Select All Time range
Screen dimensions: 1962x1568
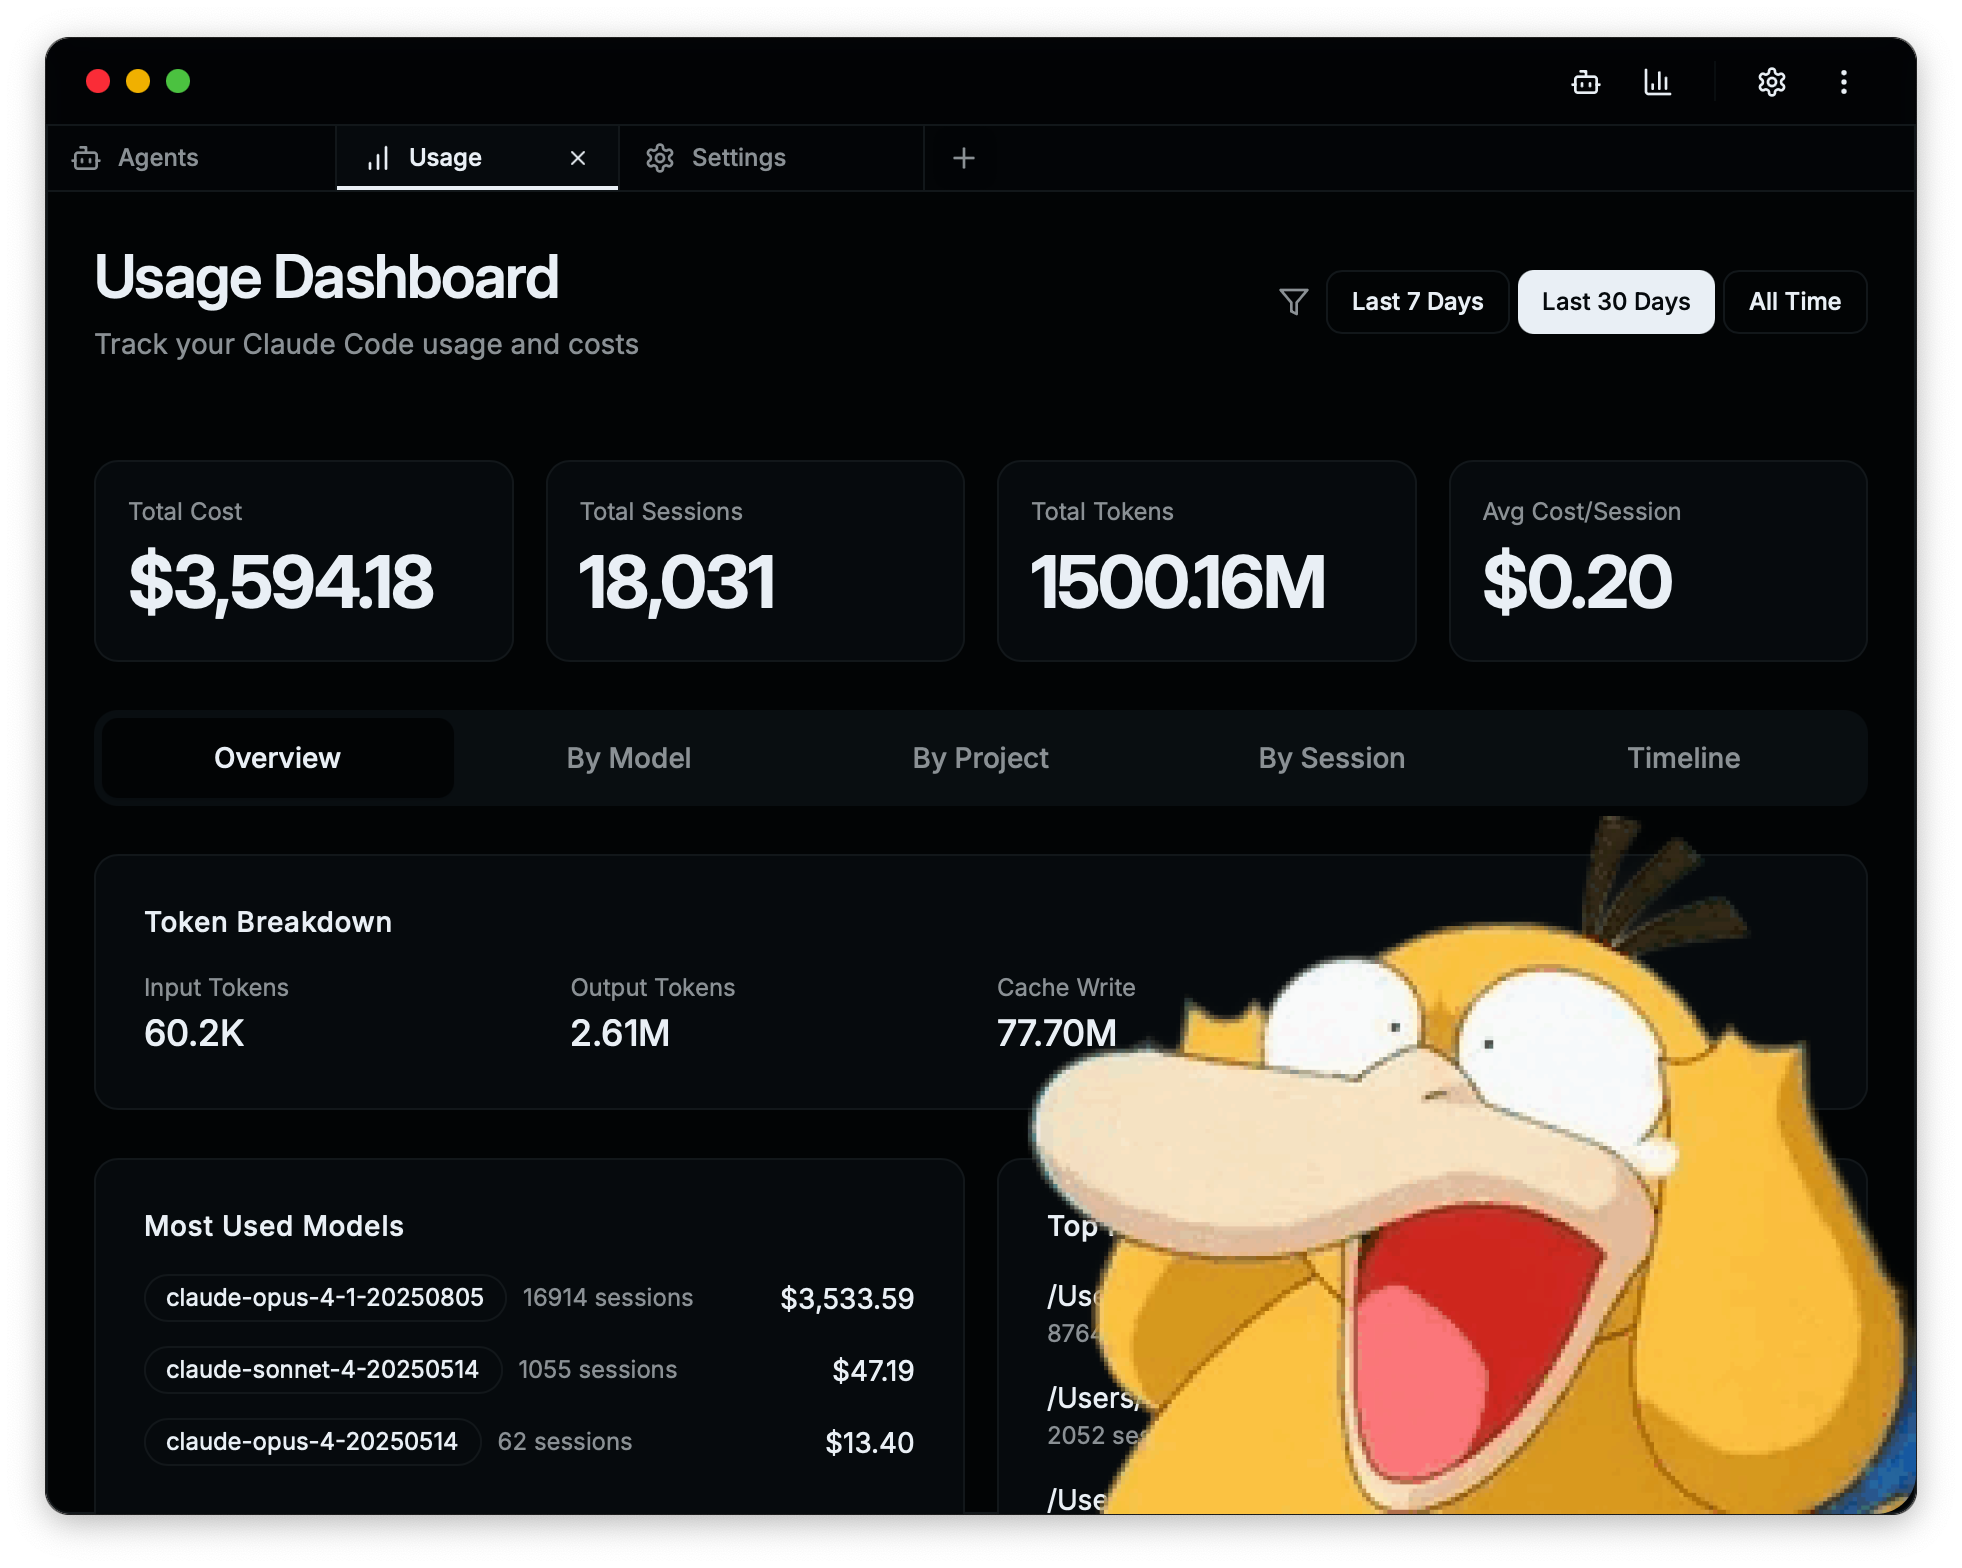point(1794,301)
